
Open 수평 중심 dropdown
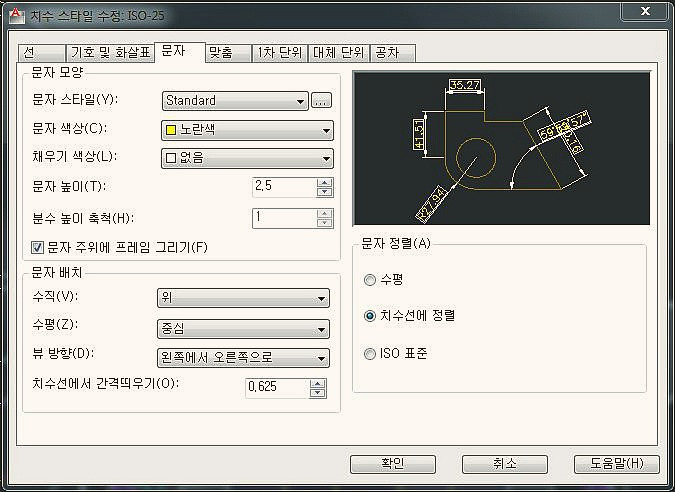click(x=243, y=329)
